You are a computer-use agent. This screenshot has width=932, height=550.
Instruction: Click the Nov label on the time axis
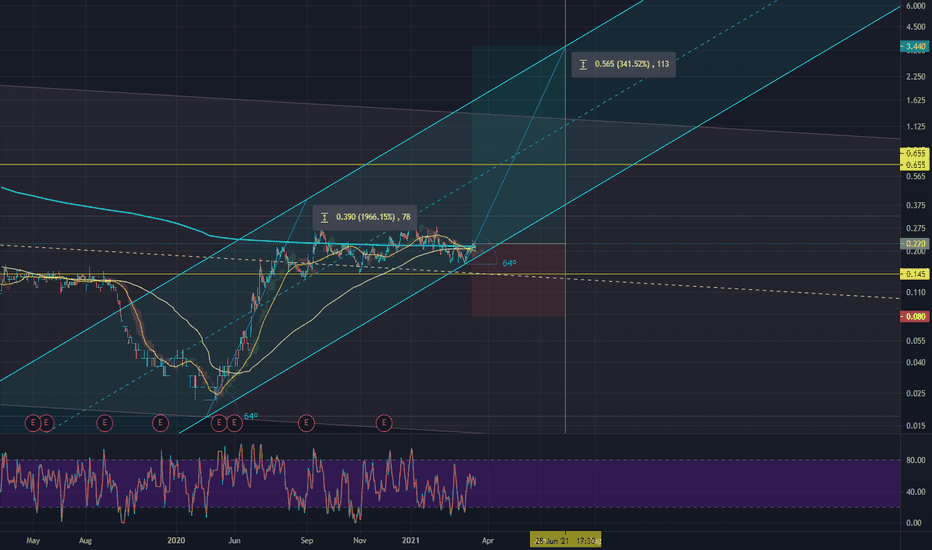pos(360,540)
